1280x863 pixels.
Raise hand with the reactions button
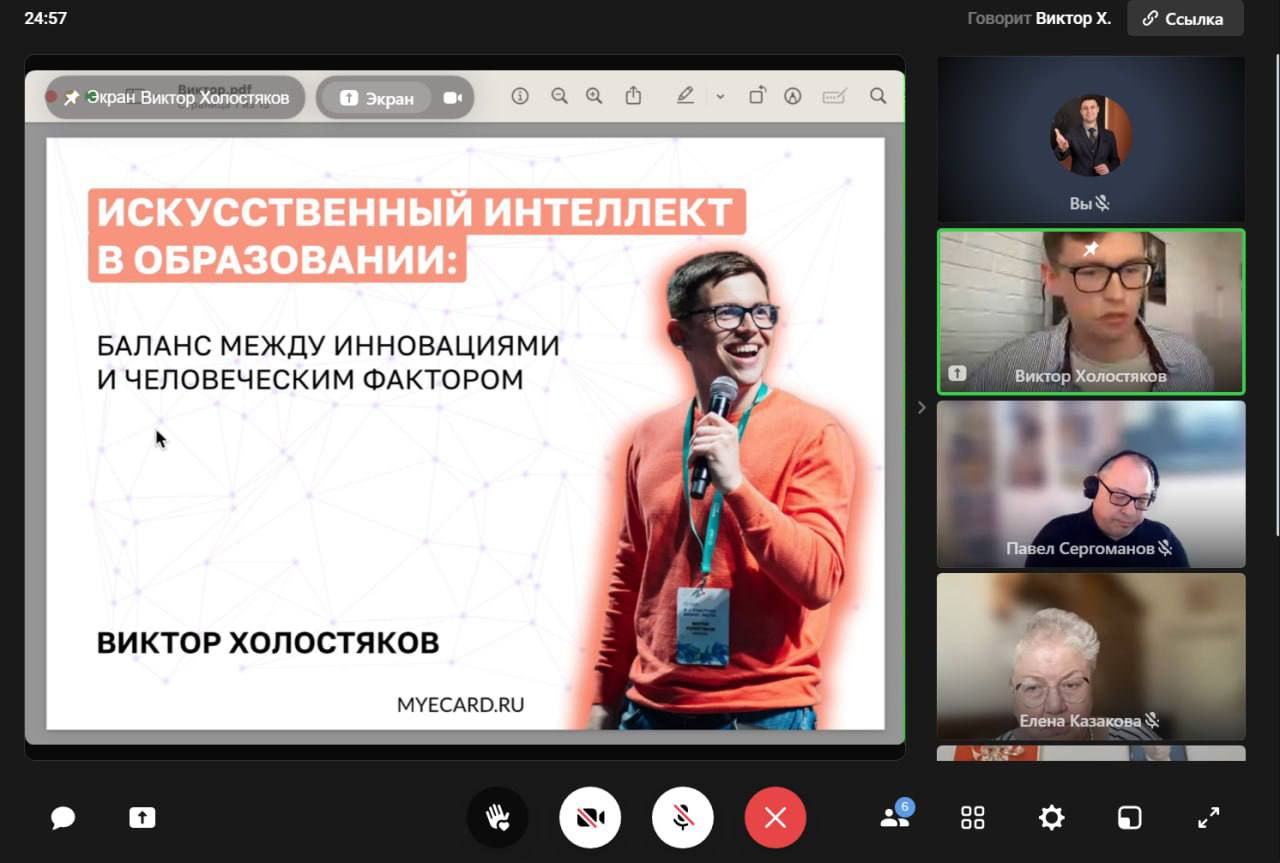point(498,818)
